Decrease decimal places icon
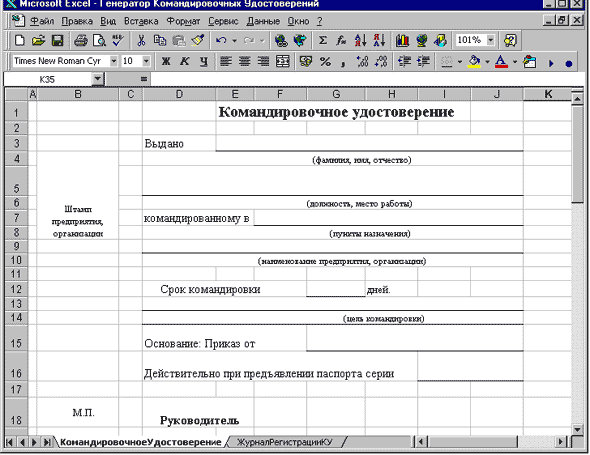 (381, 61)
